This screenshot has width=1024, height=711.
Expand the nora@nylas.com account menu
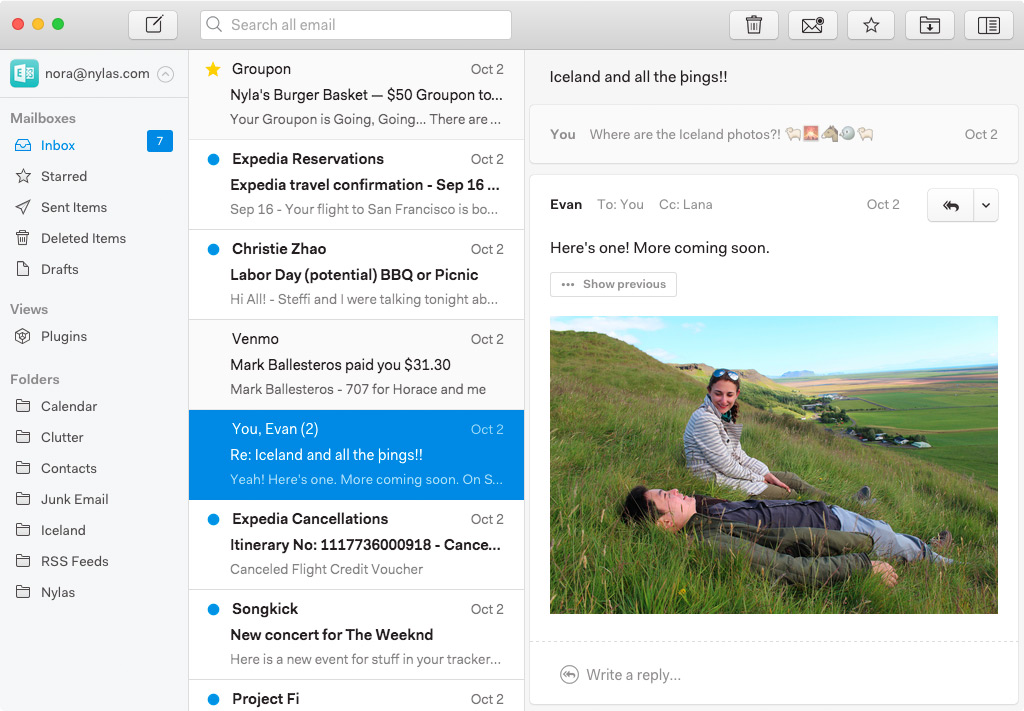pyautogui.click(x=164, y=73)
